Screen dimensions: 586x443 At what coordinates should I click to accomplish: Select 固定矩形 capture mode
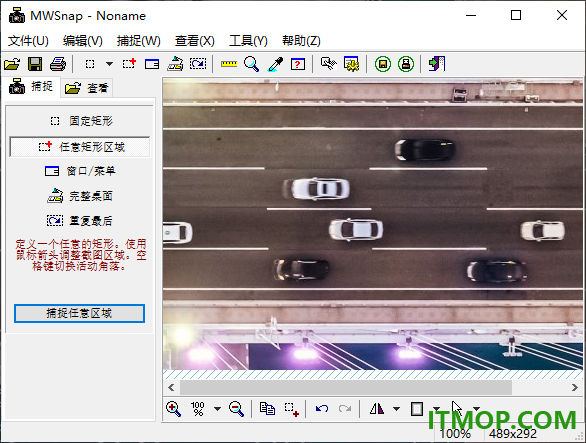pyautogui.click(x=80, y=121)
